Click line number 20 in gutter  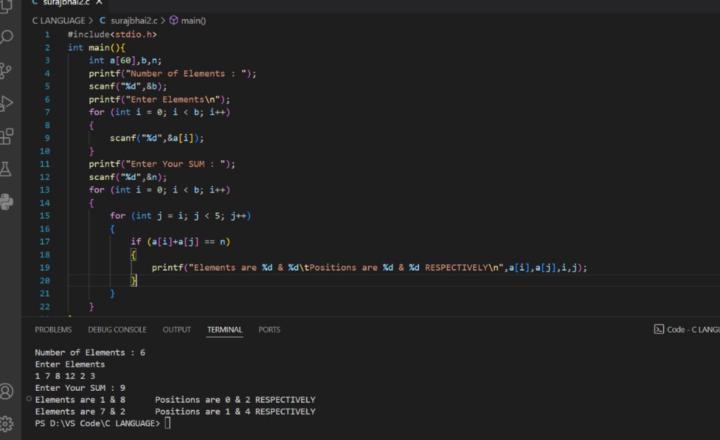[45, 280]
